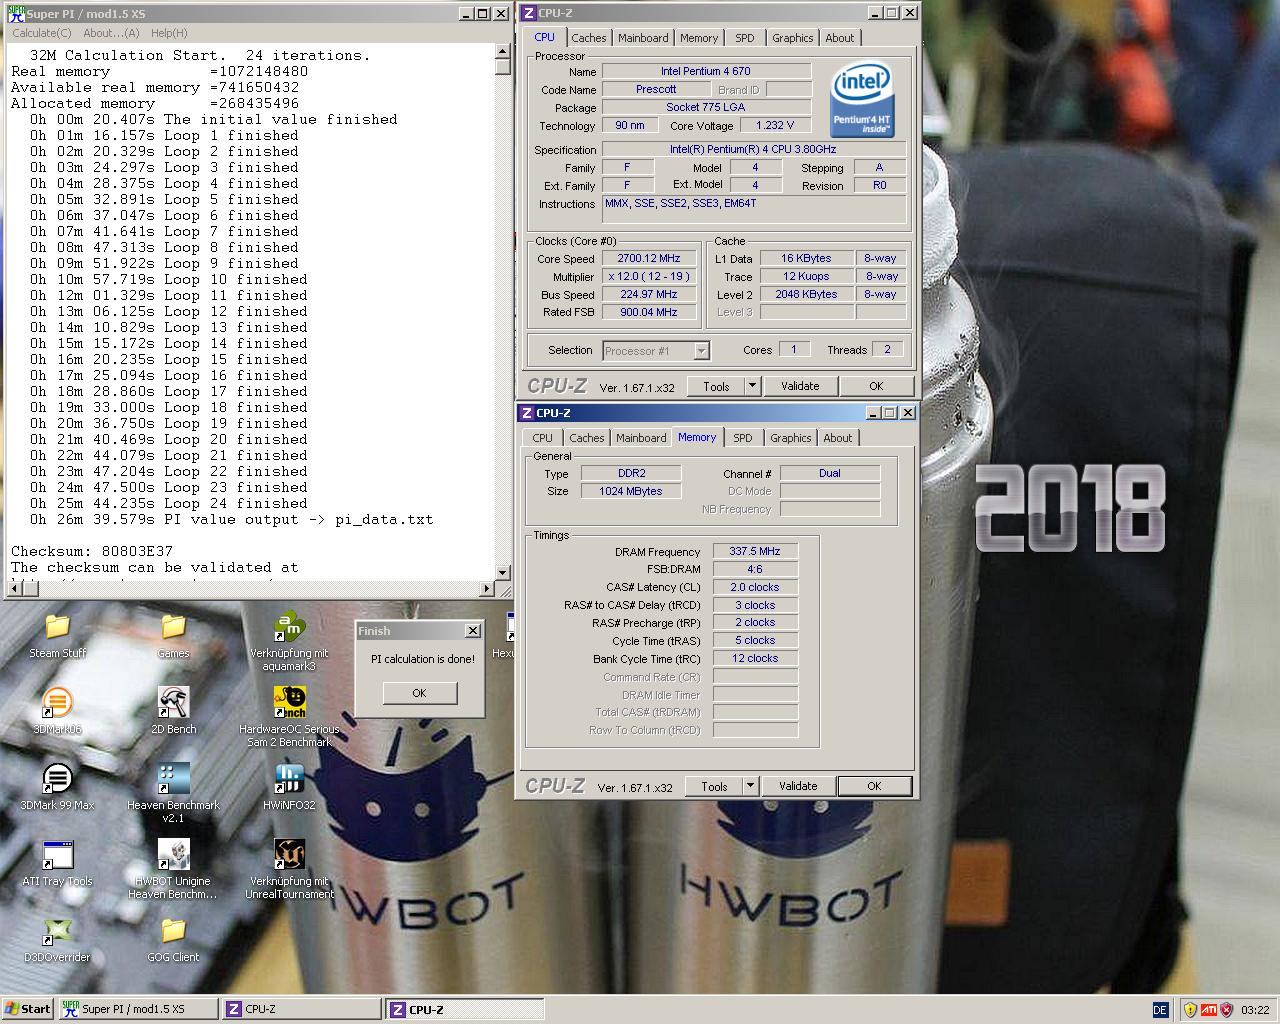Open Graphics tab in lower CPU-Z window
This screenshot has width=1280, height=1024.
click(790, 438)
